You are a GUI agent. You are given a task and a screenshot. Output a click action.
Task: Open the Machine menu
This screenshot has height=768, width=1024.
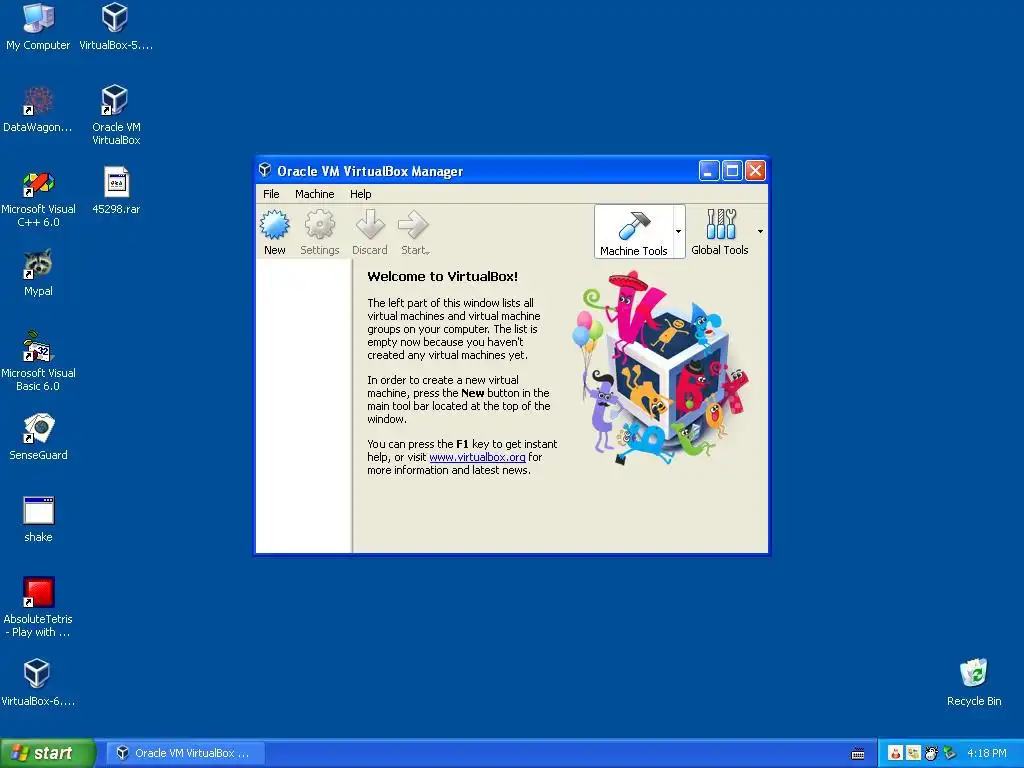click(x=314, y=194)
